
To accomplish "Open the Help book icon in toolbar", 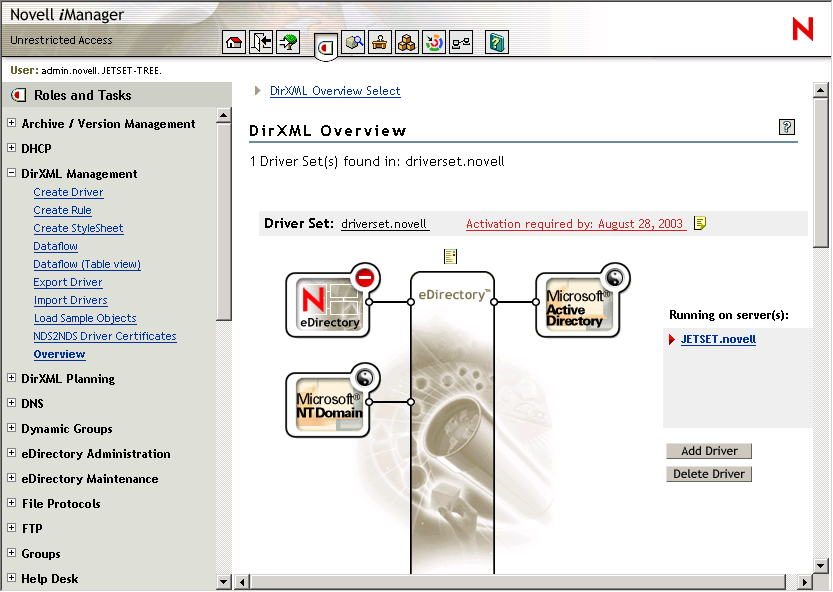I will [x=497, y=42].
